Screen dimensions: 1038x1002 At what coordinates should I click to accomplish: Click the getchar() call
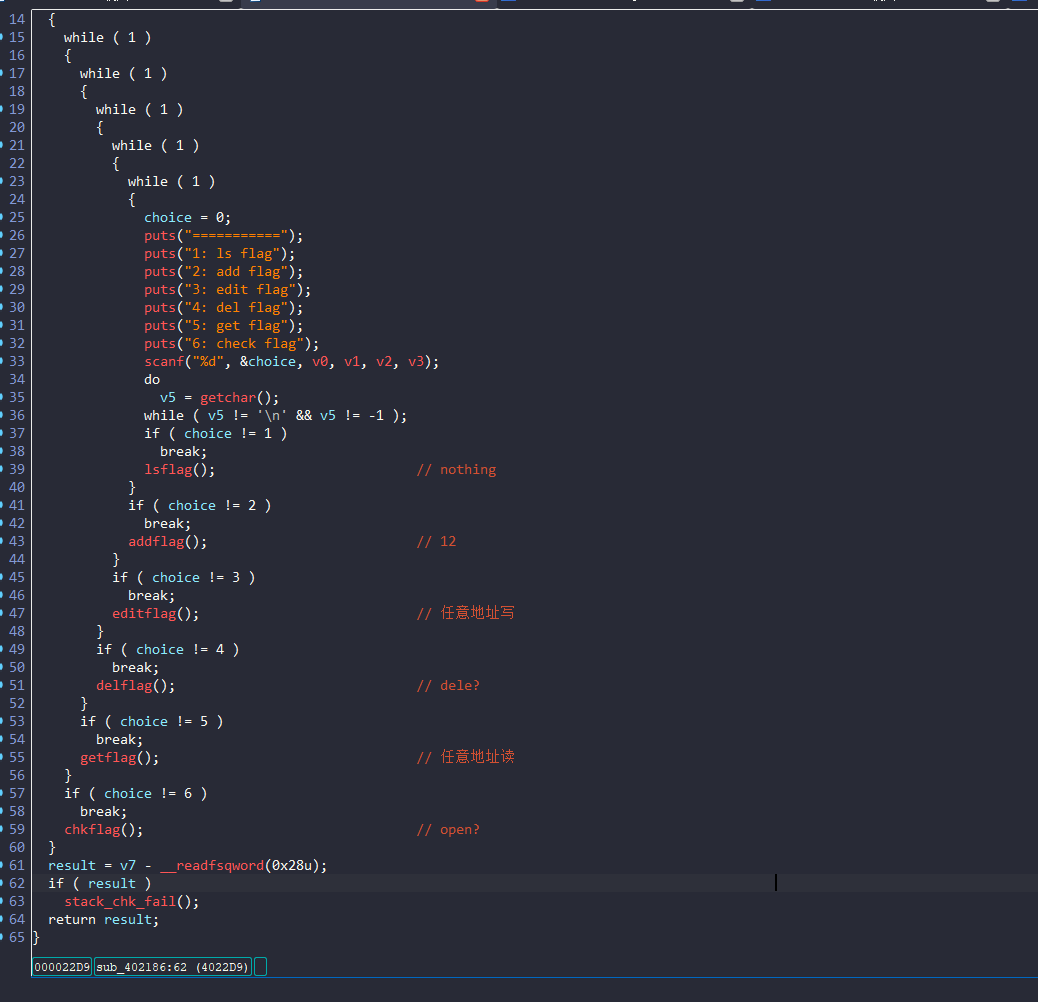pos(240,397)
